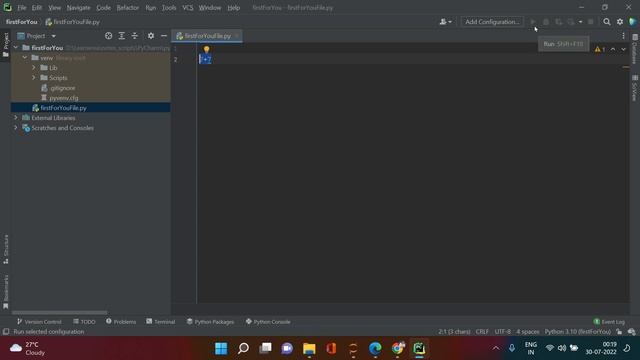Image resolution: width=640 pixels, height=360 pixels.
Task: Click the warning count indicator in editor
Action: click(x=600, y=49)
